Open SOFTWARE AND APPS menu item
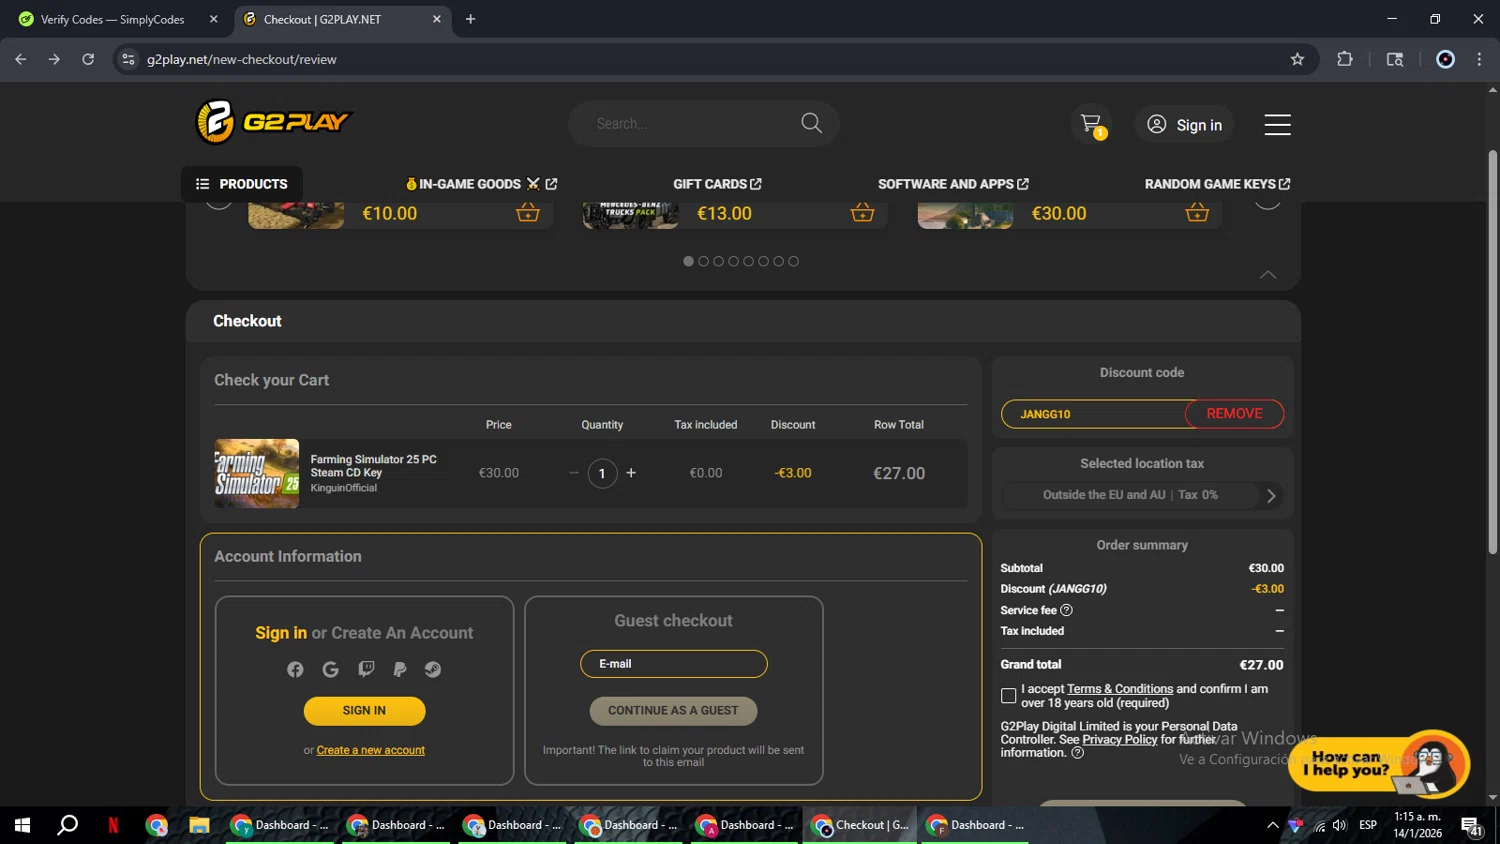Viewport: 1500px width, 844px height. pos(953,184)
